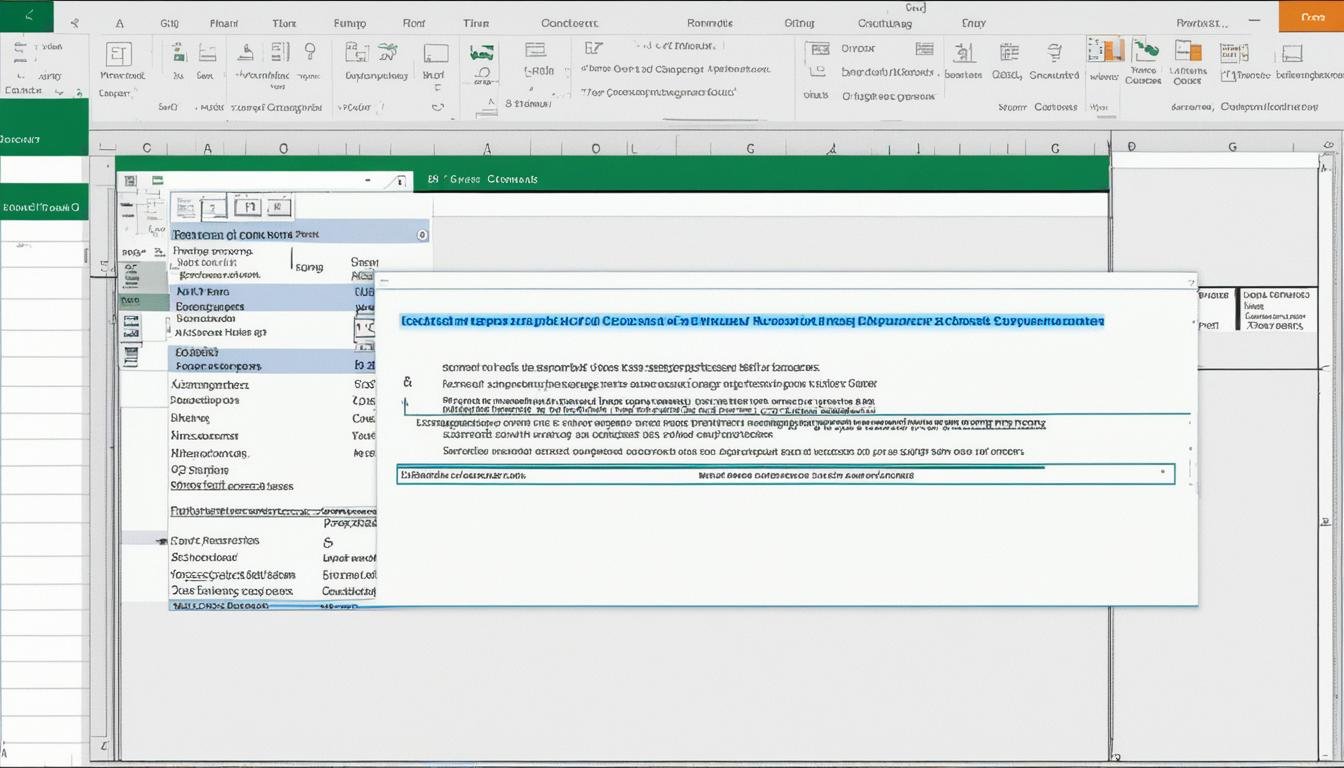Select the column header "C"
Viewport: 1344px width, 768px height.
click(x=146, y=147)
